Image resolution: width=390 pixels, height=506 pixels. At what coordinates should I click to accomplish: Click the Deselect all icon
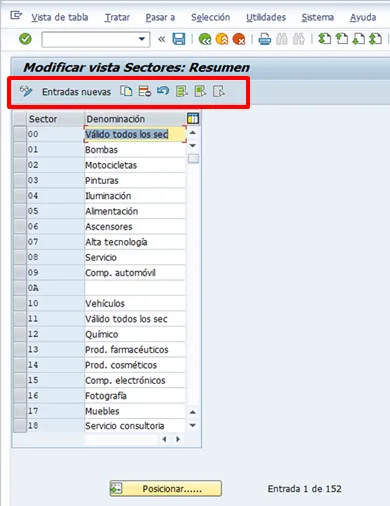coord(219,91)
